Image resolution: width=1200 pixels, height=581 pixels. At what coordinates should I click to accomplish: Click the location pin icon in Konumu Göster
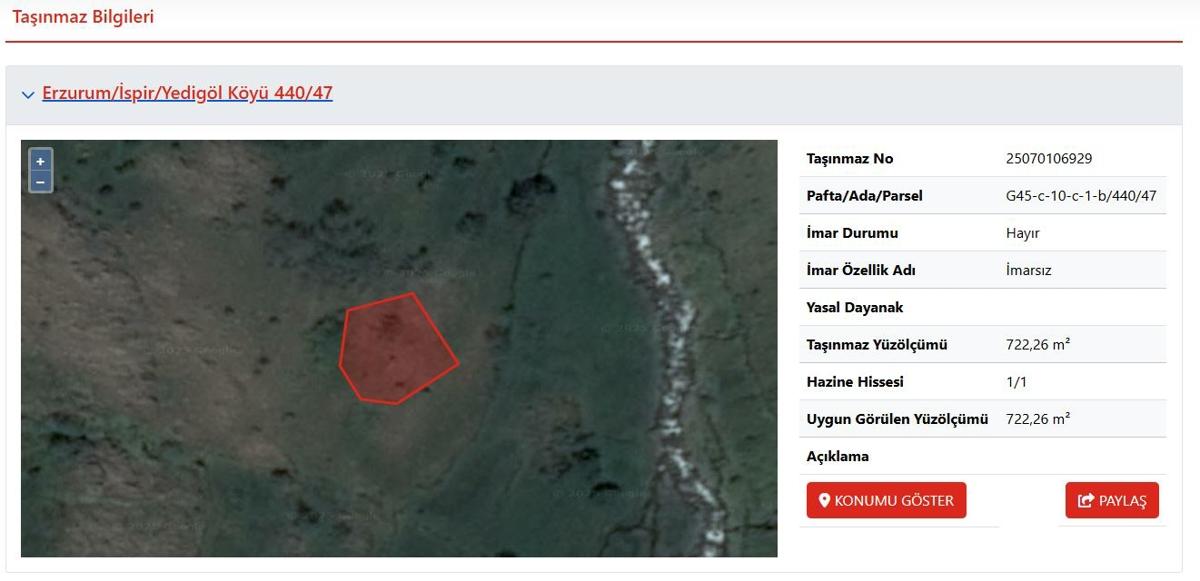[x=825, y=500]
